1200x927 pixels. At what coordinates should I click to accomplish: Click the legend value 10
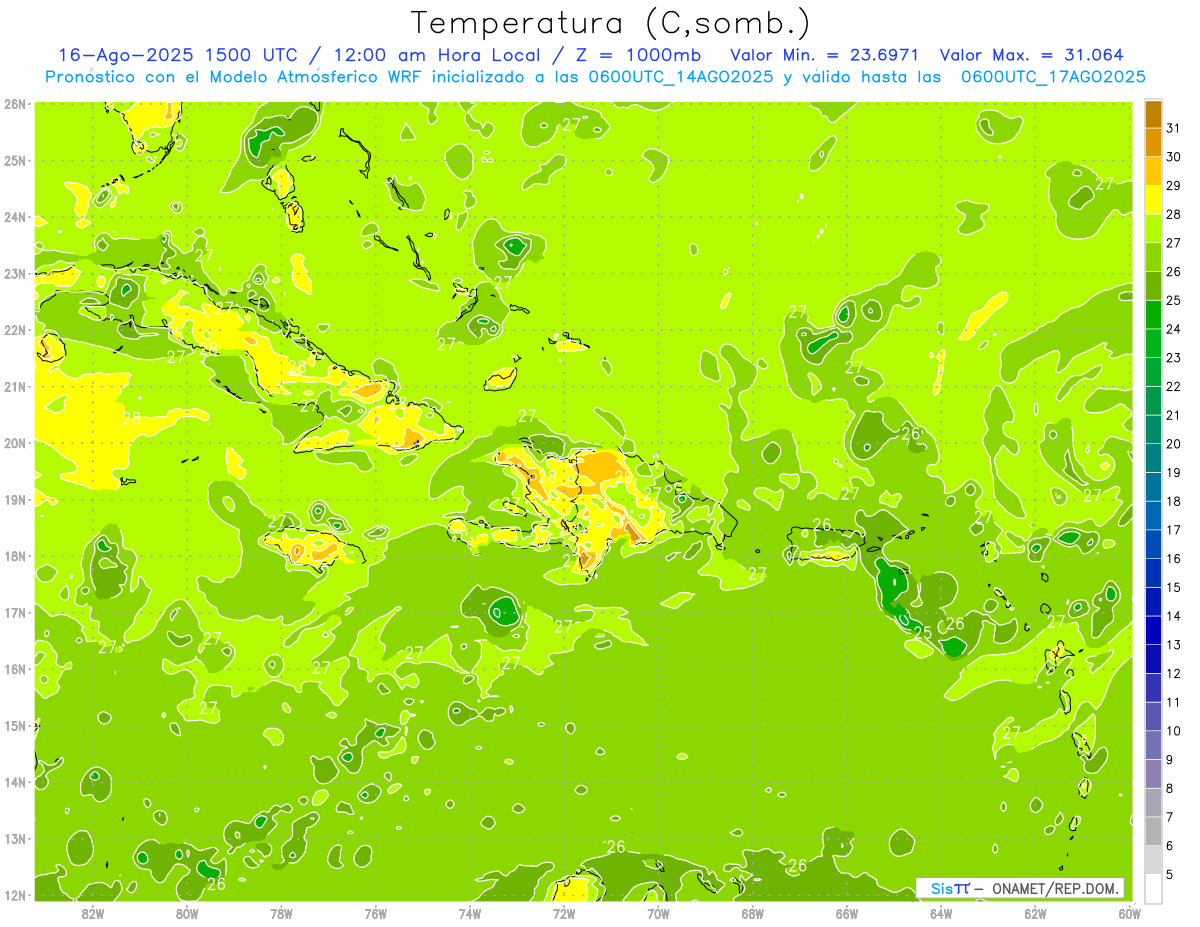click(1173, 731)
